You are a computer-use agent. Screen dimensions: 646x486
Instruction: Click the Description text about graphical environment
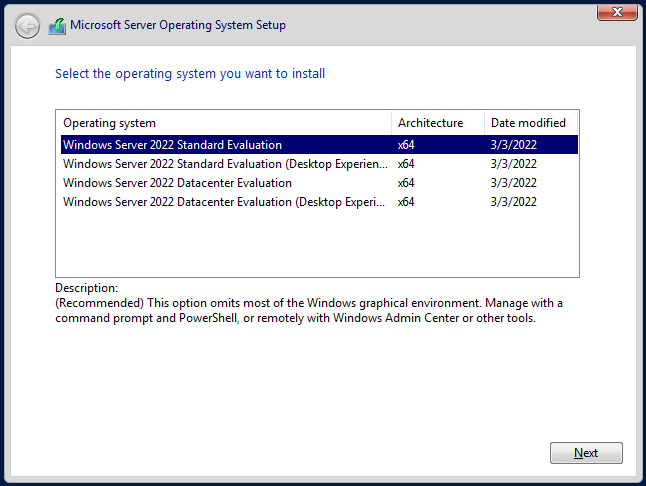[309, 311]
